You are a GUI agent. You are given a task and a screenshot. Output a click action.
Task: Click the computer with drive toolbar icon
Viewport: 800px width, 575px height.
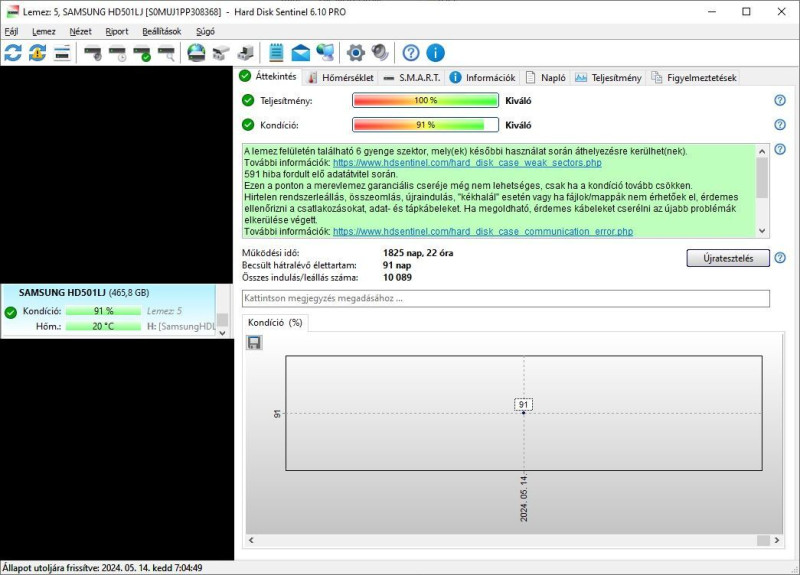[x=246, y=53]
